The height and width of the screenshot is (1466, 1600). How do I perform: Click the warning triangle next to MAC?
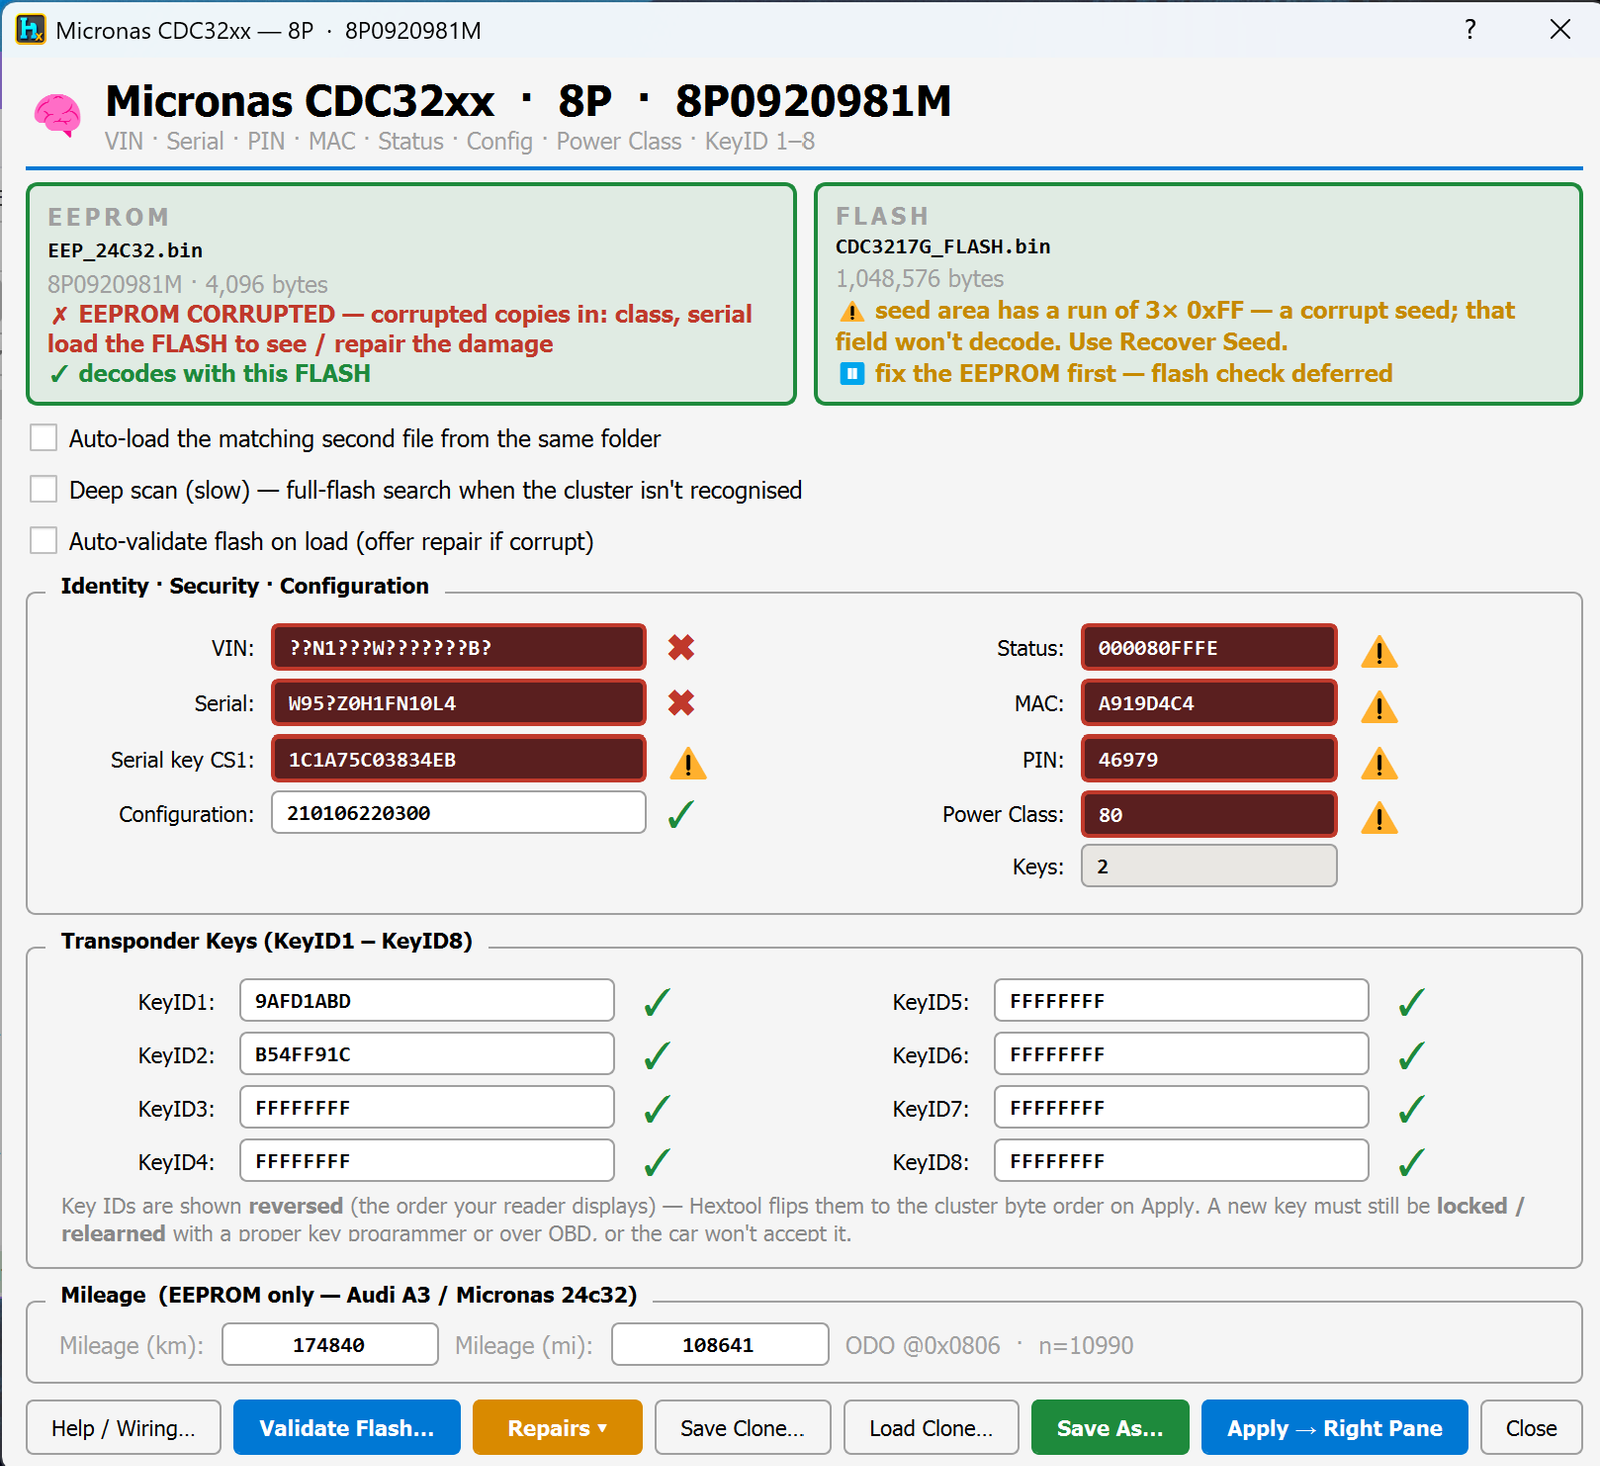[1379, 707]
